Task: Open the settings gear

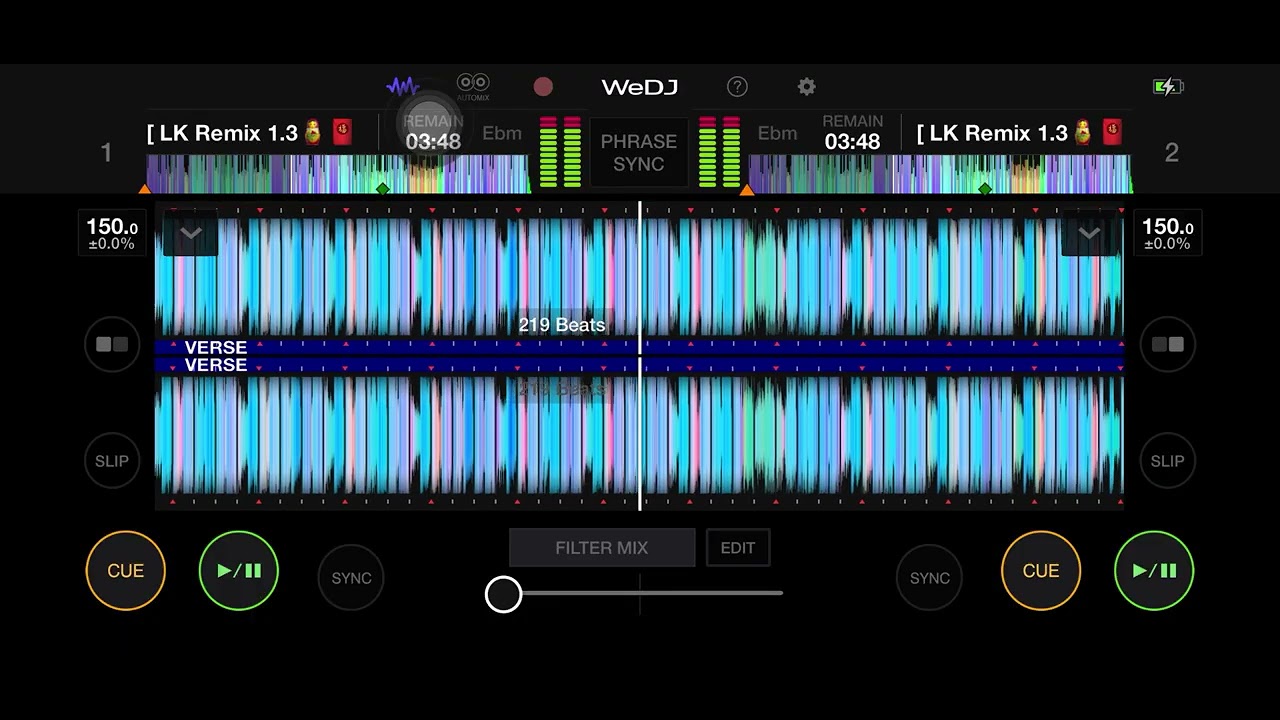Action: (x=806, y=87)
